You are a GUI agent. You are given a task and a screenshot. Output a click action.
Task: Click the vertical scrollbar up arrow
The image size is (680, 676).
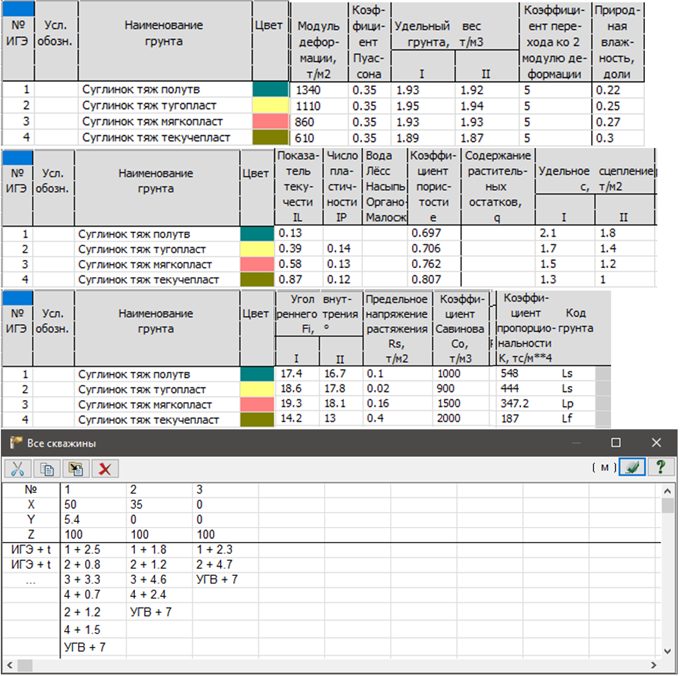(667, 491)
